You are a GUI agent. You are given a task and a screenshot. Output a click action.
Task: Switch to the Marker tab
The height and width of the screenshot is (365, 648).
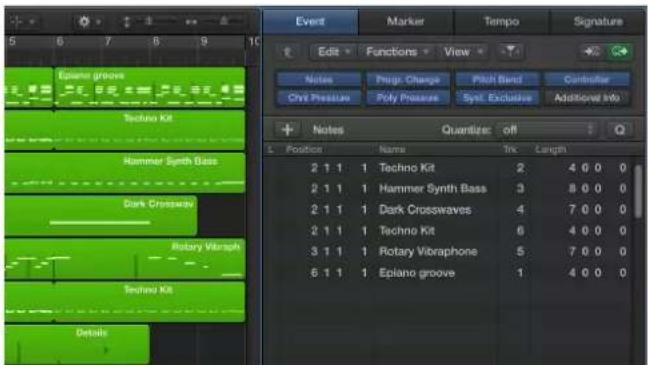[405, 21]
